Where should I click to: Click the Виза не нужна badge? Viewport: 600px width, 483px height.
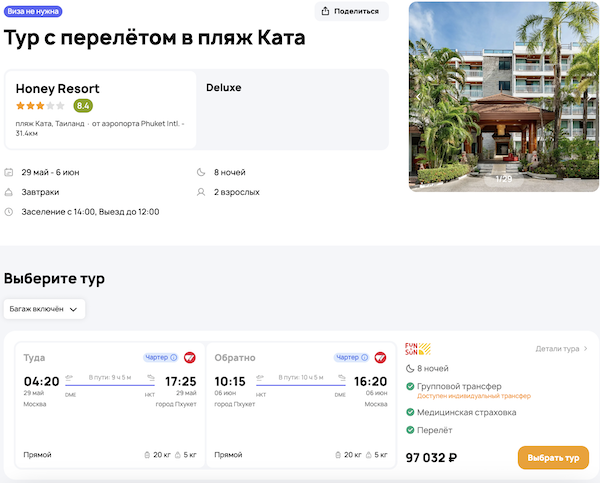click(32, 12)
